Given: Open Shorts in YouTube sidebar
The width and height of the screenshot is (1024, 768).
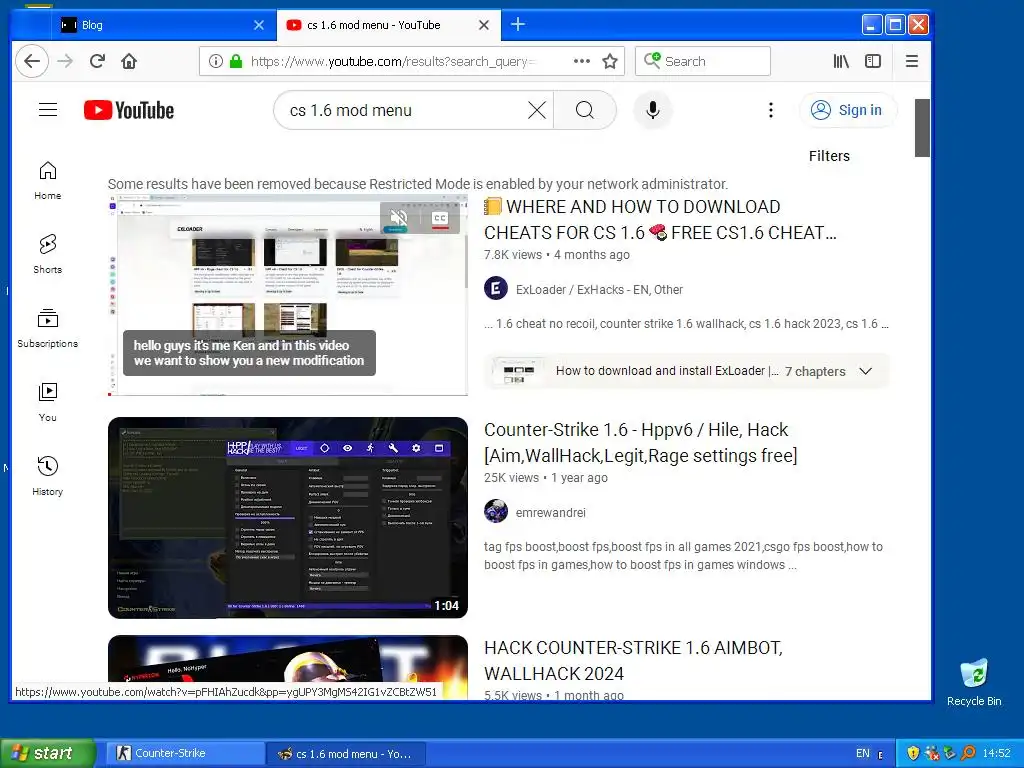Looking at the screenshot, I should (48, 254).
